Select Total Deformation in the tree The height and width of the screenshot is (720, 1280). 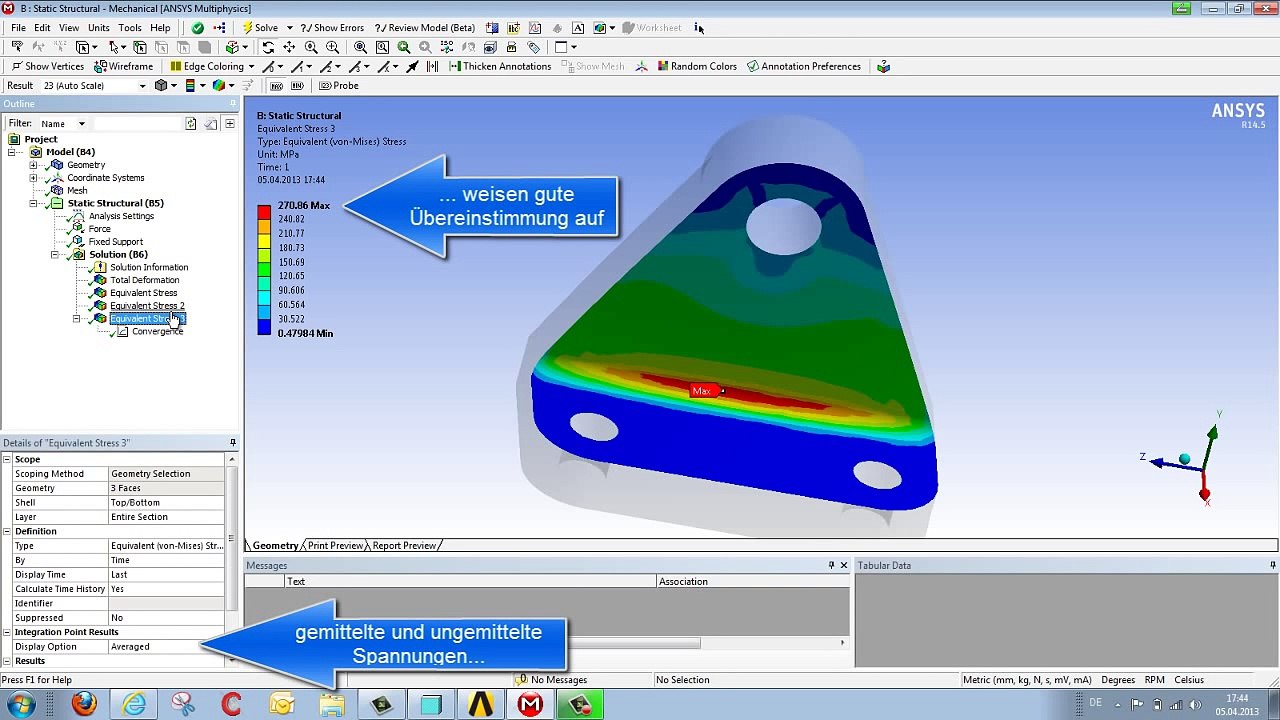(x=145, y=280)
